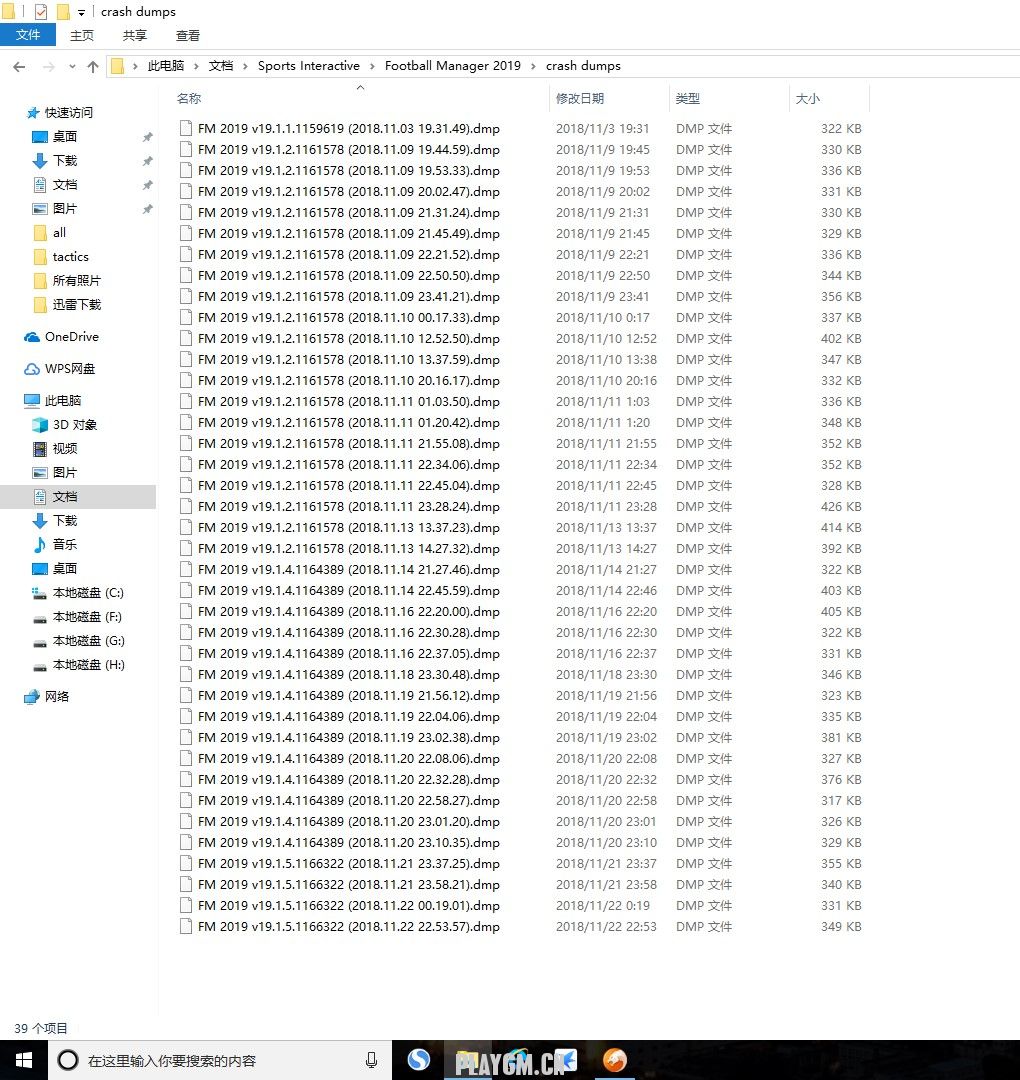This screenshot has height=1080, width=1020.
Task: Open 本地磁盘 (H:) drive
Action: click(88, 665)
